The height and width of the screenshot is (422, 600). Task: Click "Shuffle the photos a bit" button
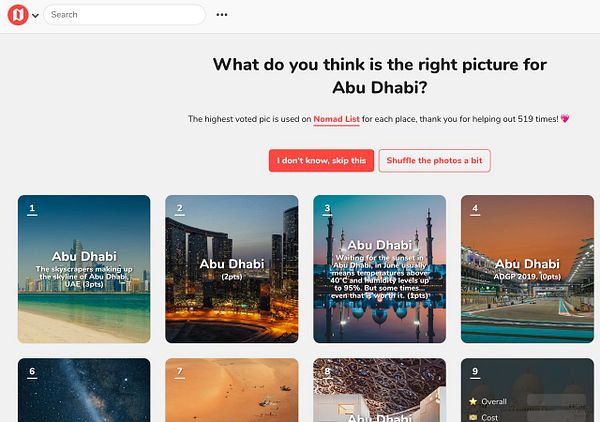point(434,160)
